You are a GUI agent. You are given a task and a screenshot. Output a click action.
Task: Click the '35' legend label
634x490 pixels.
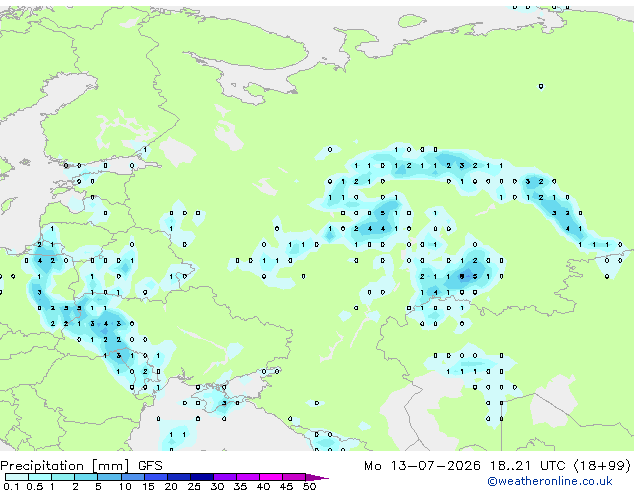click(x=240, y=486)
